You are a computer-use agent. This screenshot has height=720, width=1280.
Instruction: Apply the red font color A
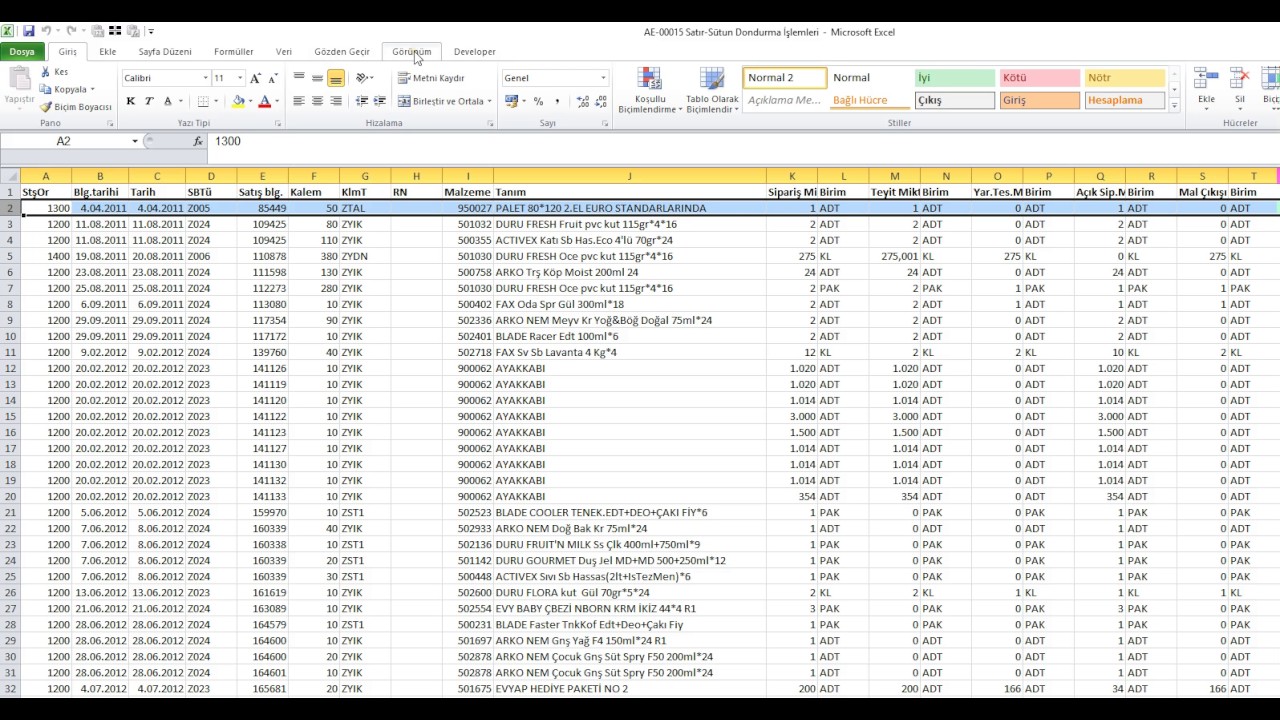(264, 101)
